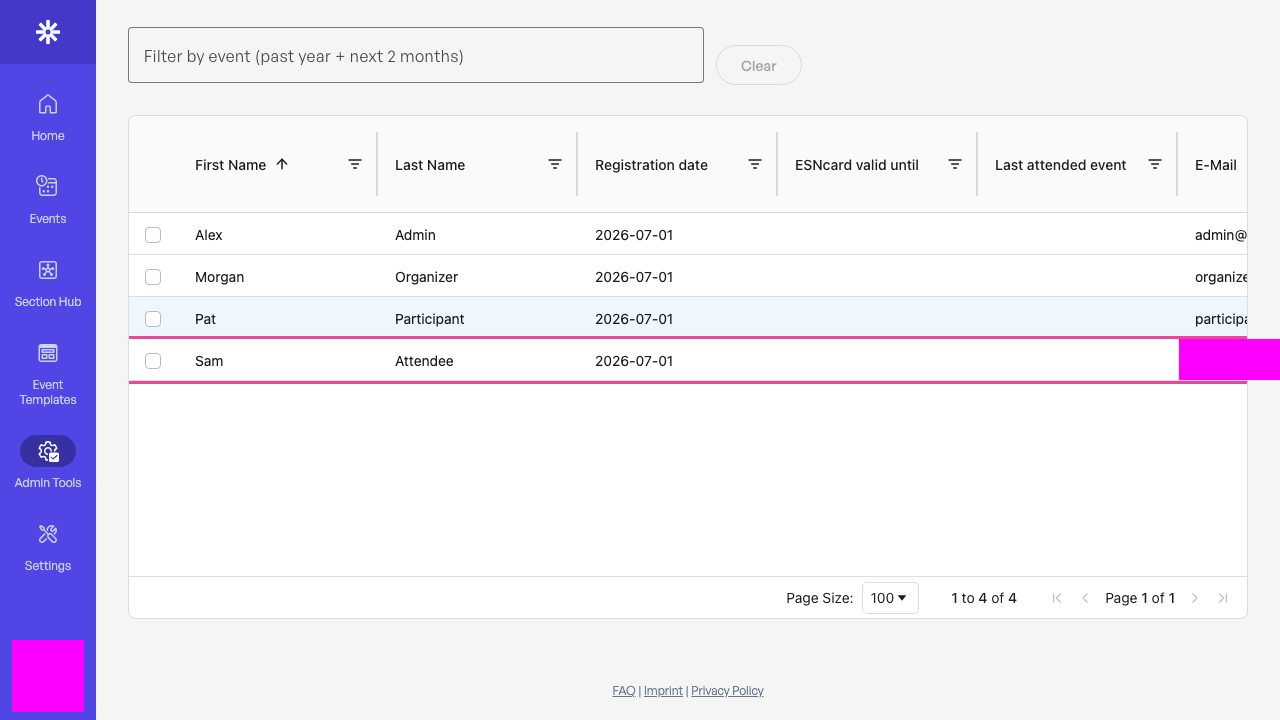Go to Events in the sidebar
Image resolution: width=1280 pixels, height=720 pixels.
[x=48, y=200]
